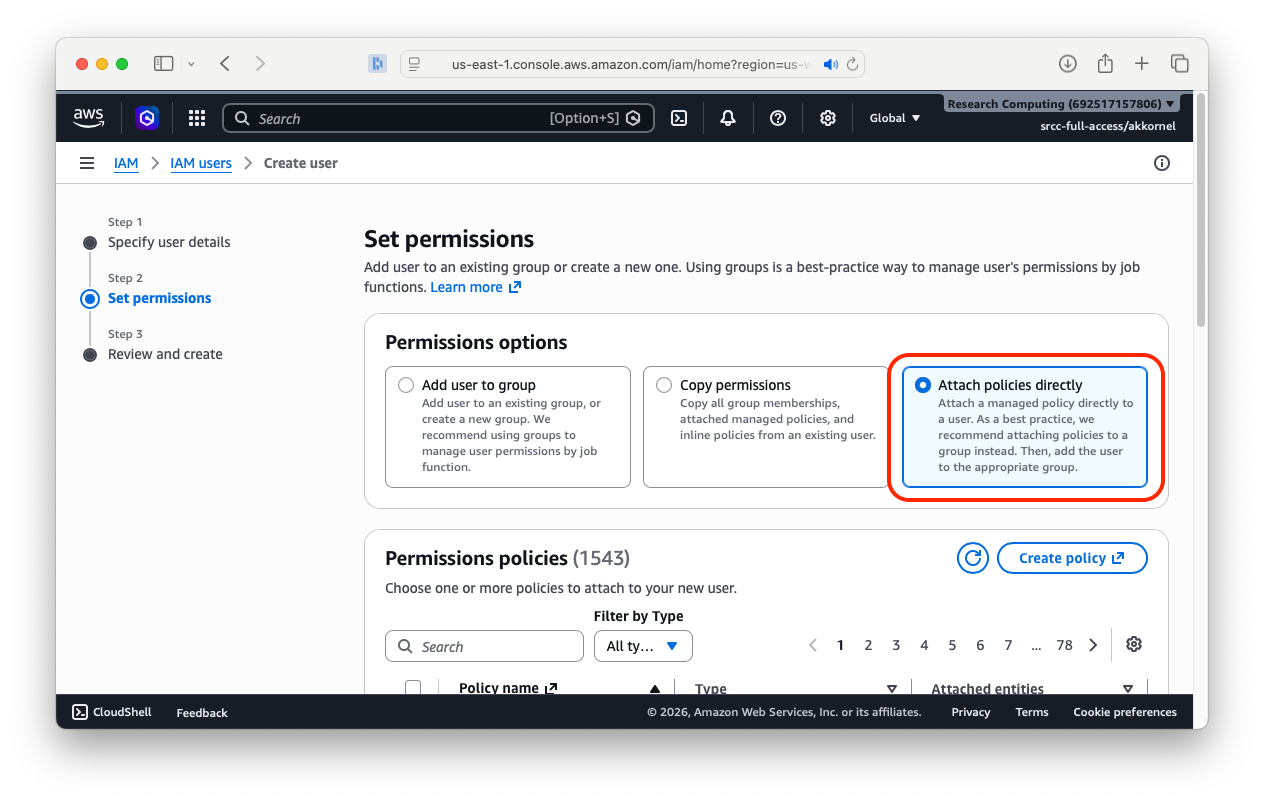1264x803 pixels.
Task: Click the Policy name column header
Action: coord(508,689)
